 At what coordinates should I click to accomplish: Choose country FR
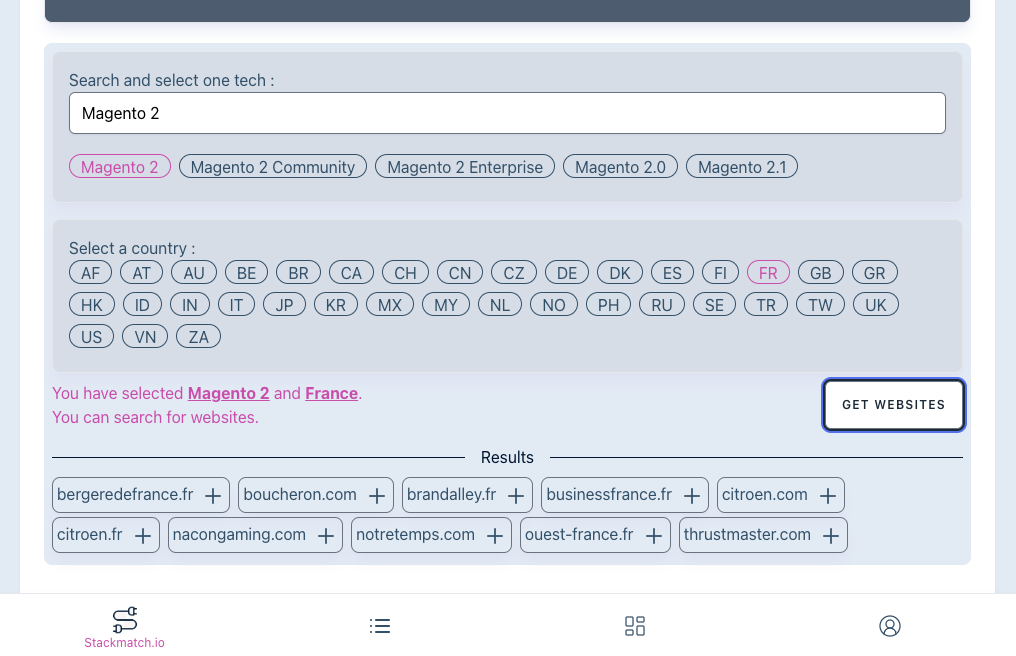point(768,272)
